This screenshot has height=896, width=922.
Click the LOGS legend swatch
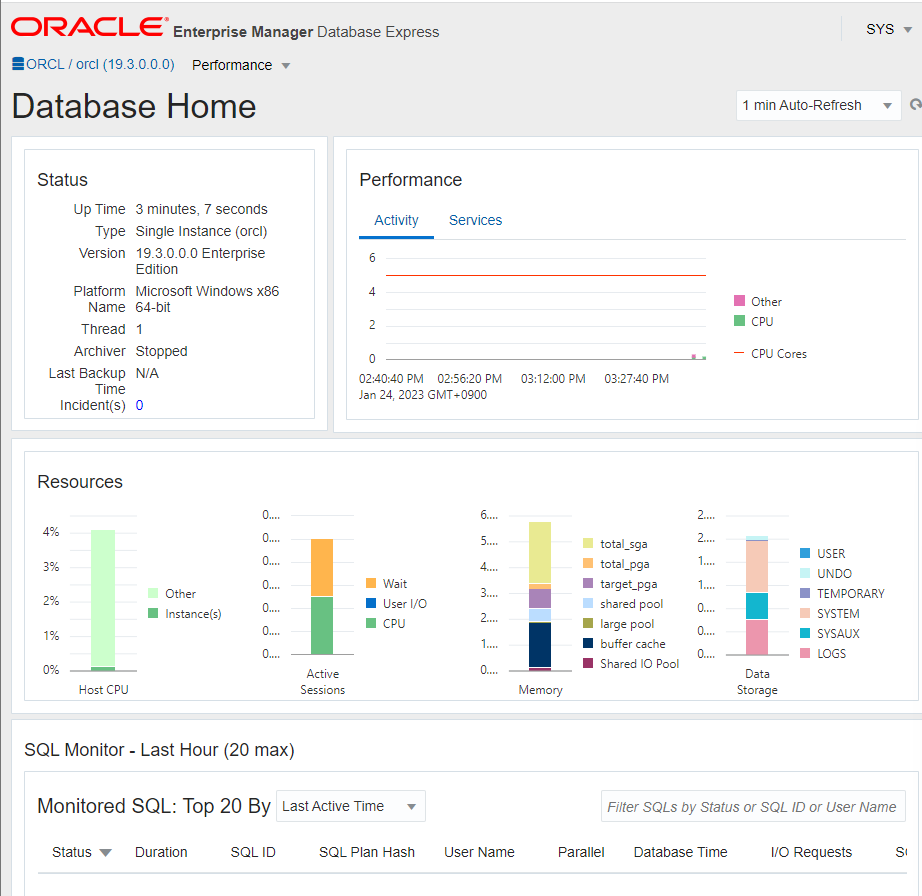point(805,653)
